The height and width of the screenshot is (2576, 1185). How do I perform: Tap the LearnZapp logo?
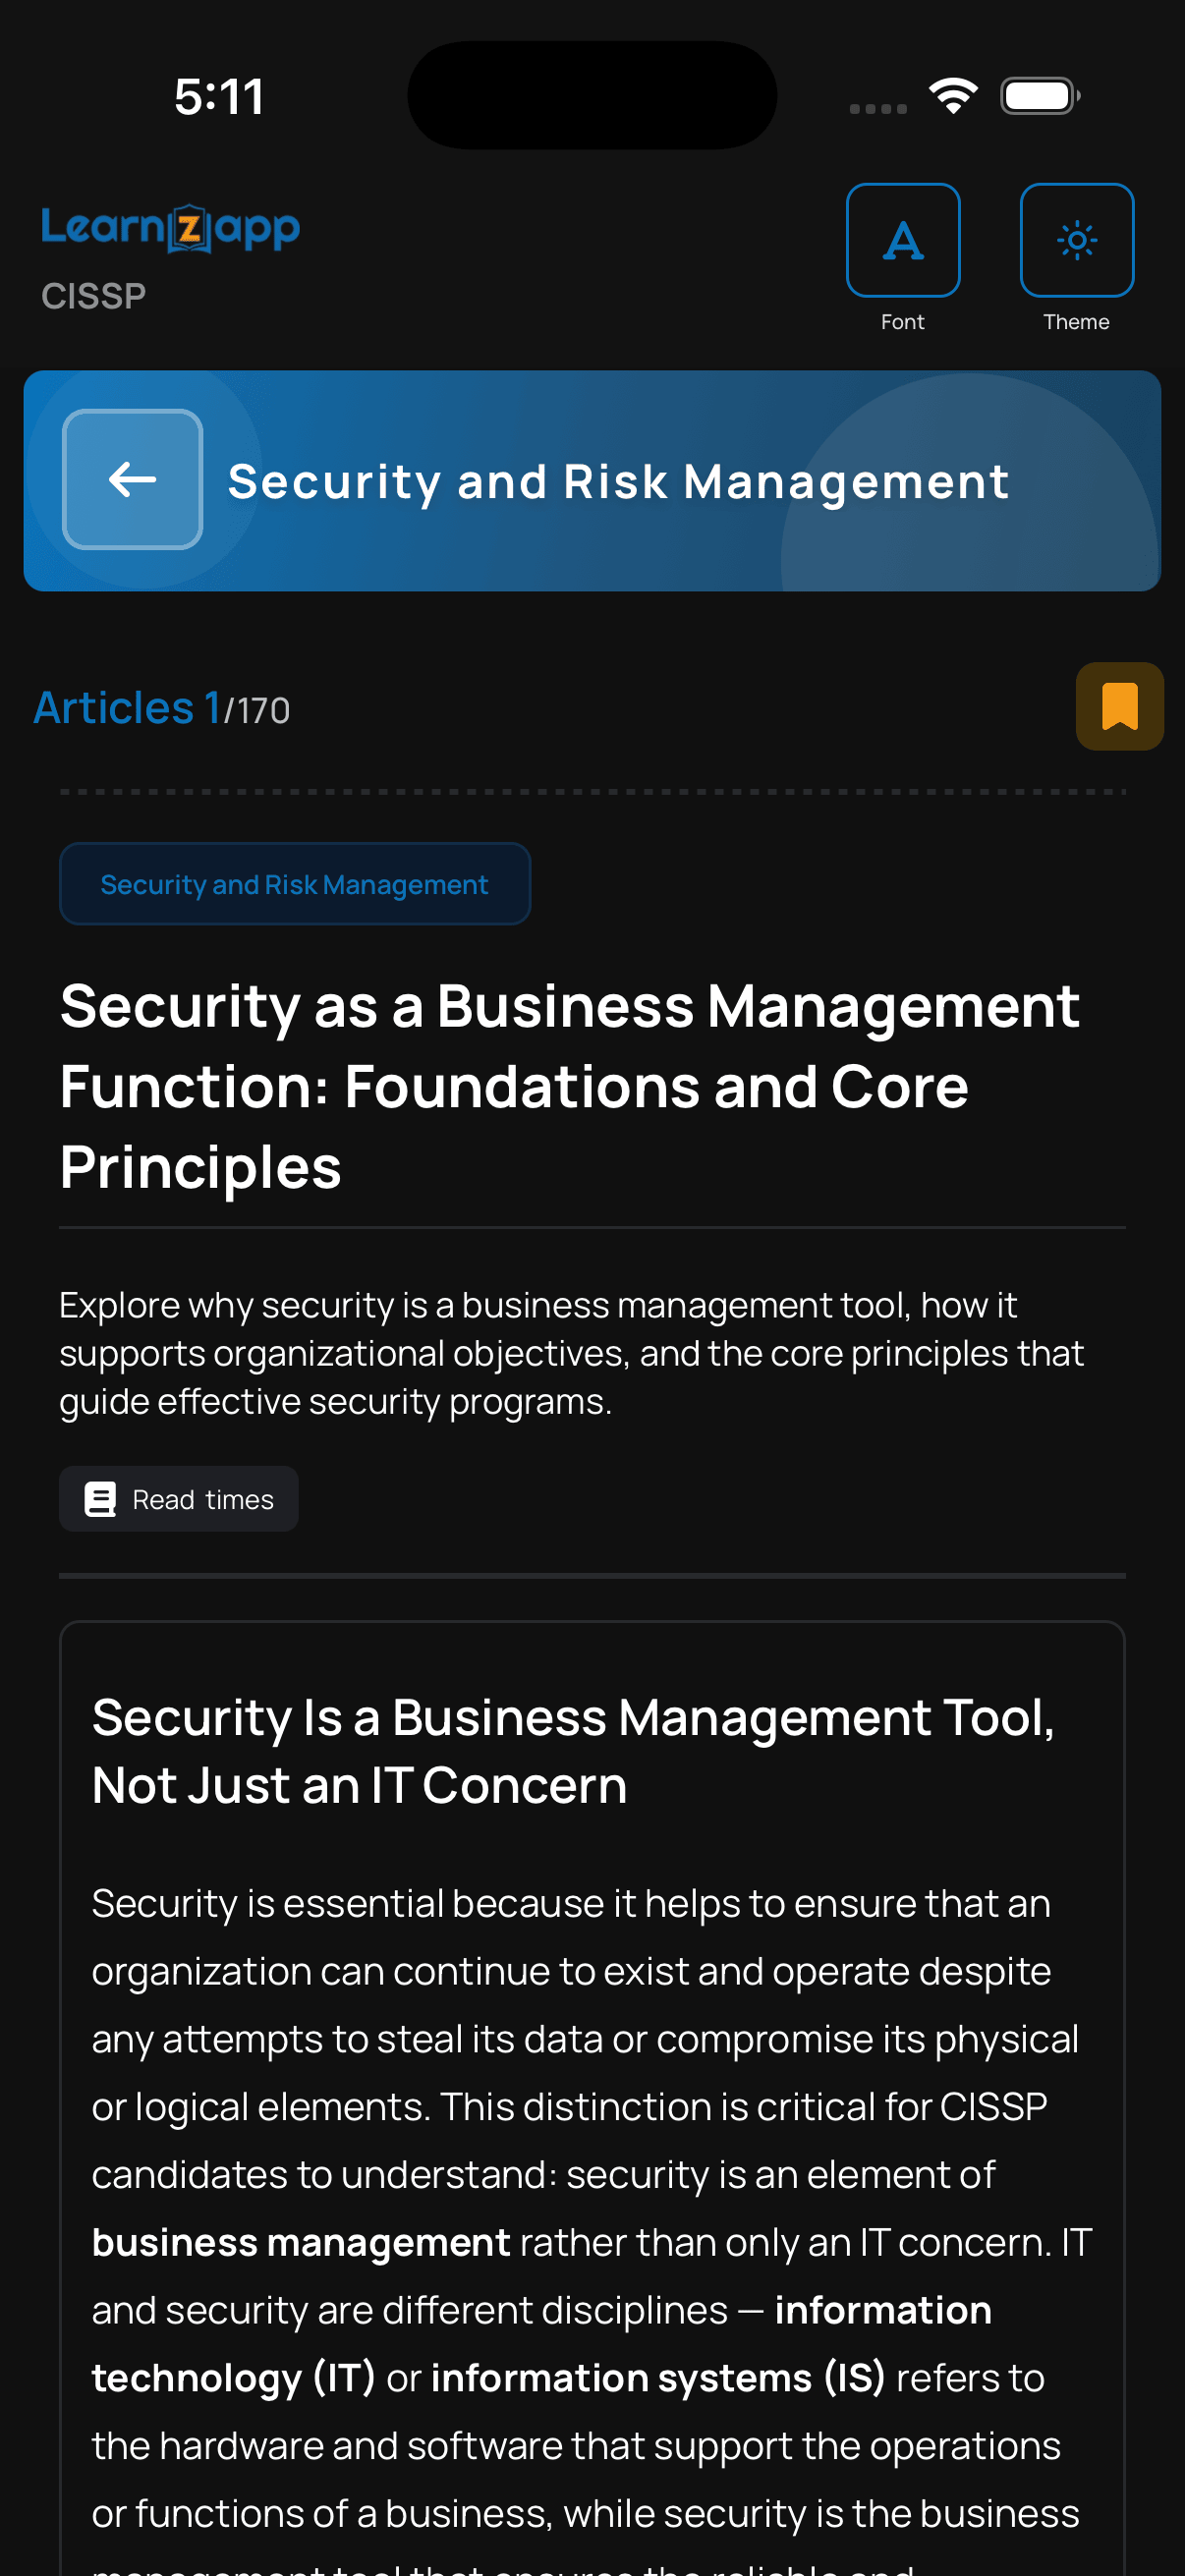[x=170, y=228]
